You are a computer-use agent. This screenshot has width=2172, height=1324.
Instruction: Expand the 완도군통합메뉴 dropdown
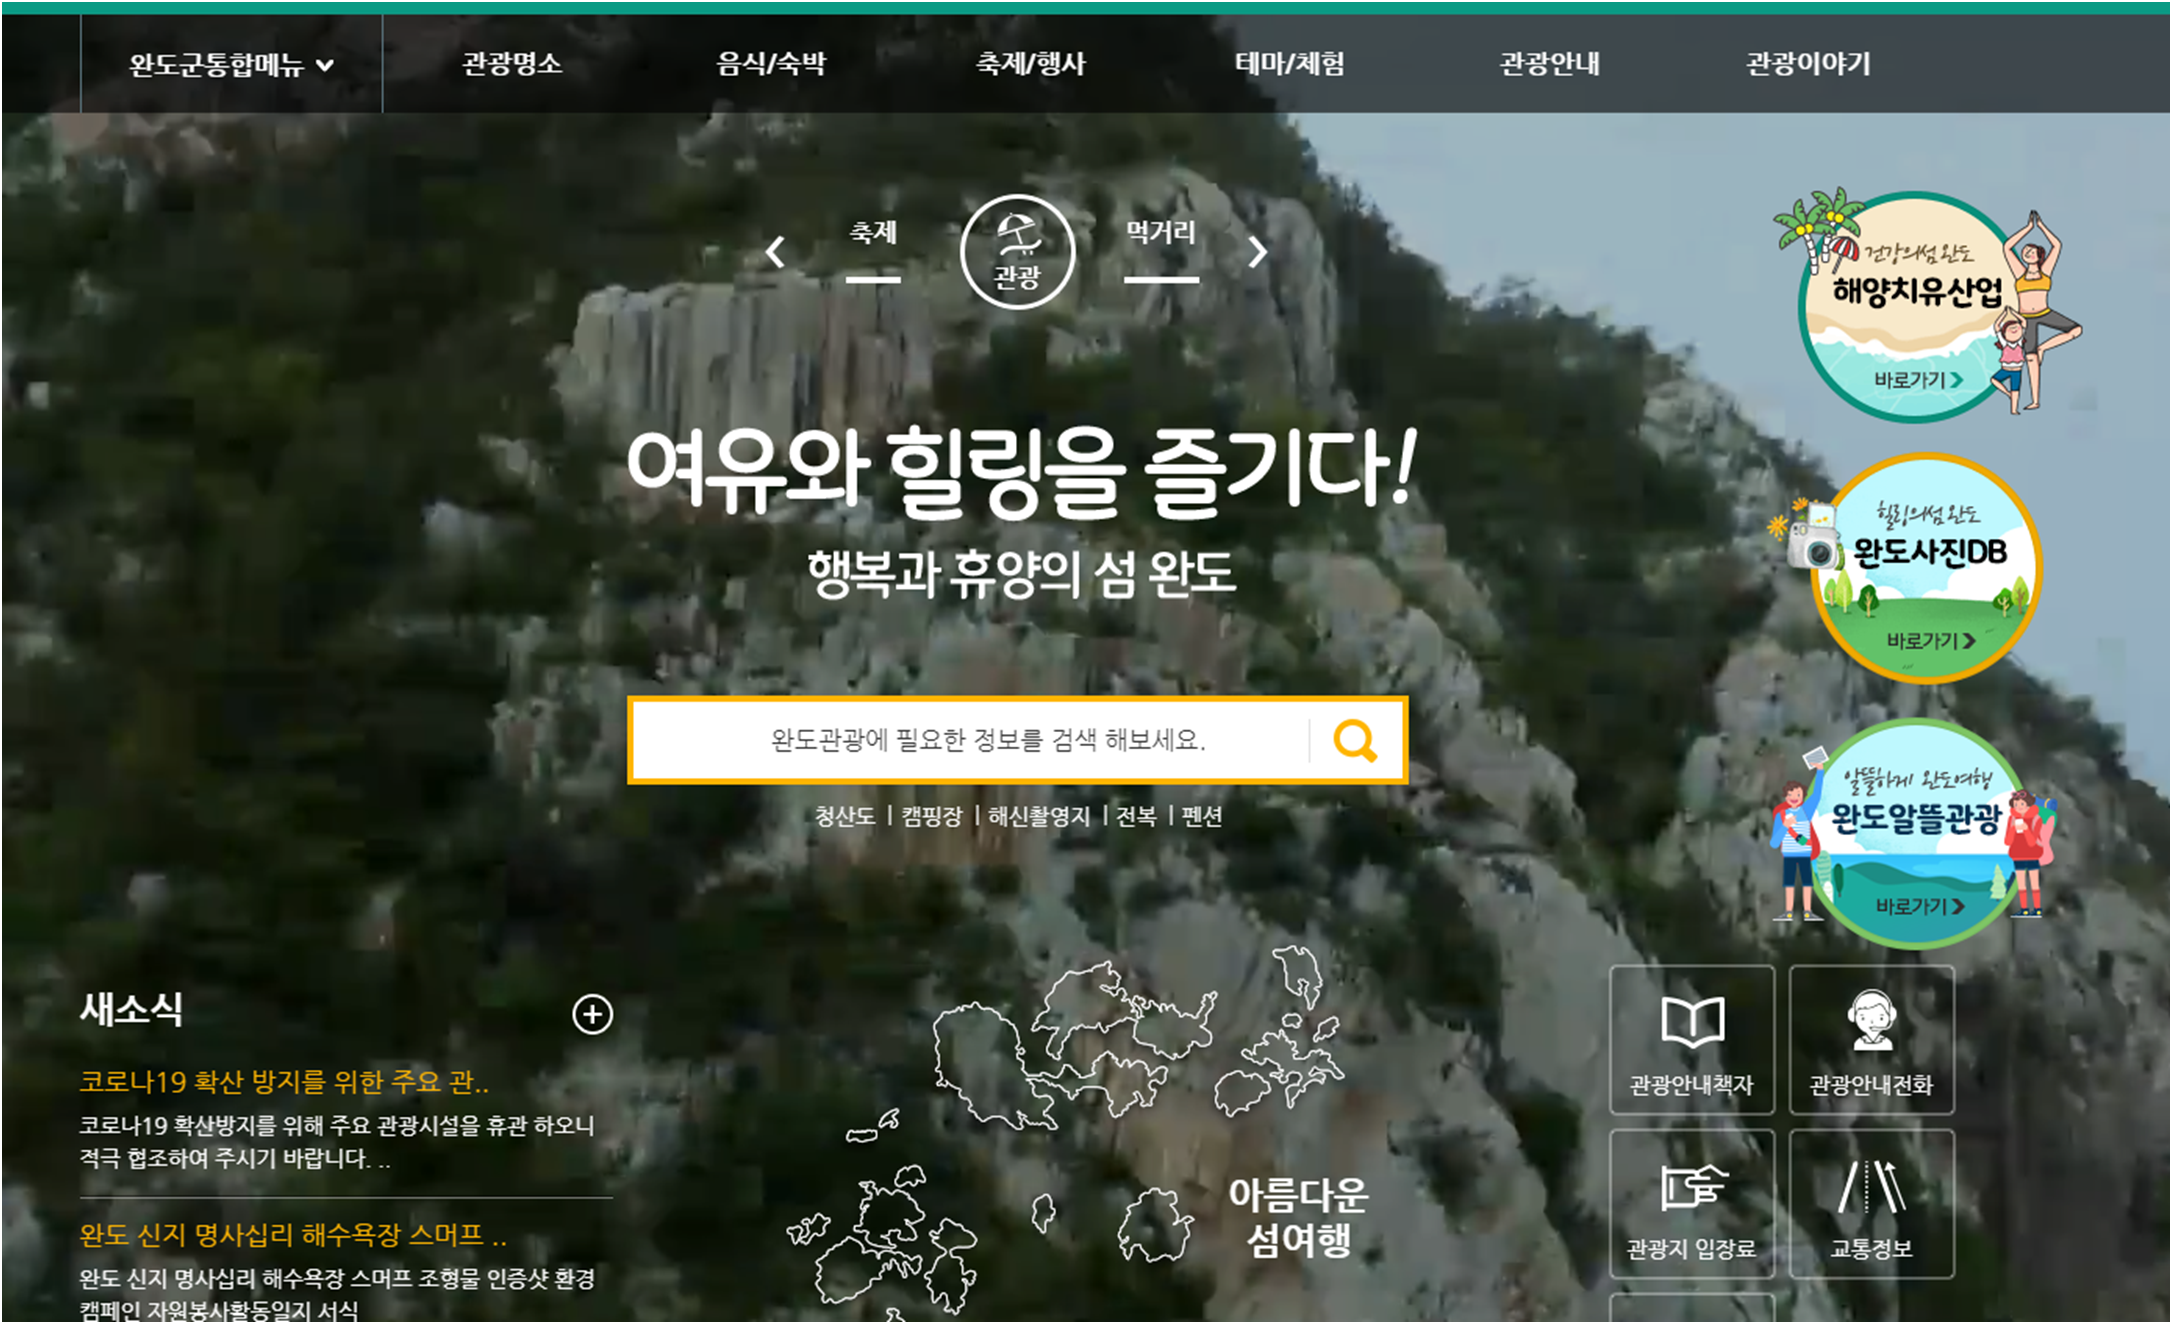[x=231, y=65]
